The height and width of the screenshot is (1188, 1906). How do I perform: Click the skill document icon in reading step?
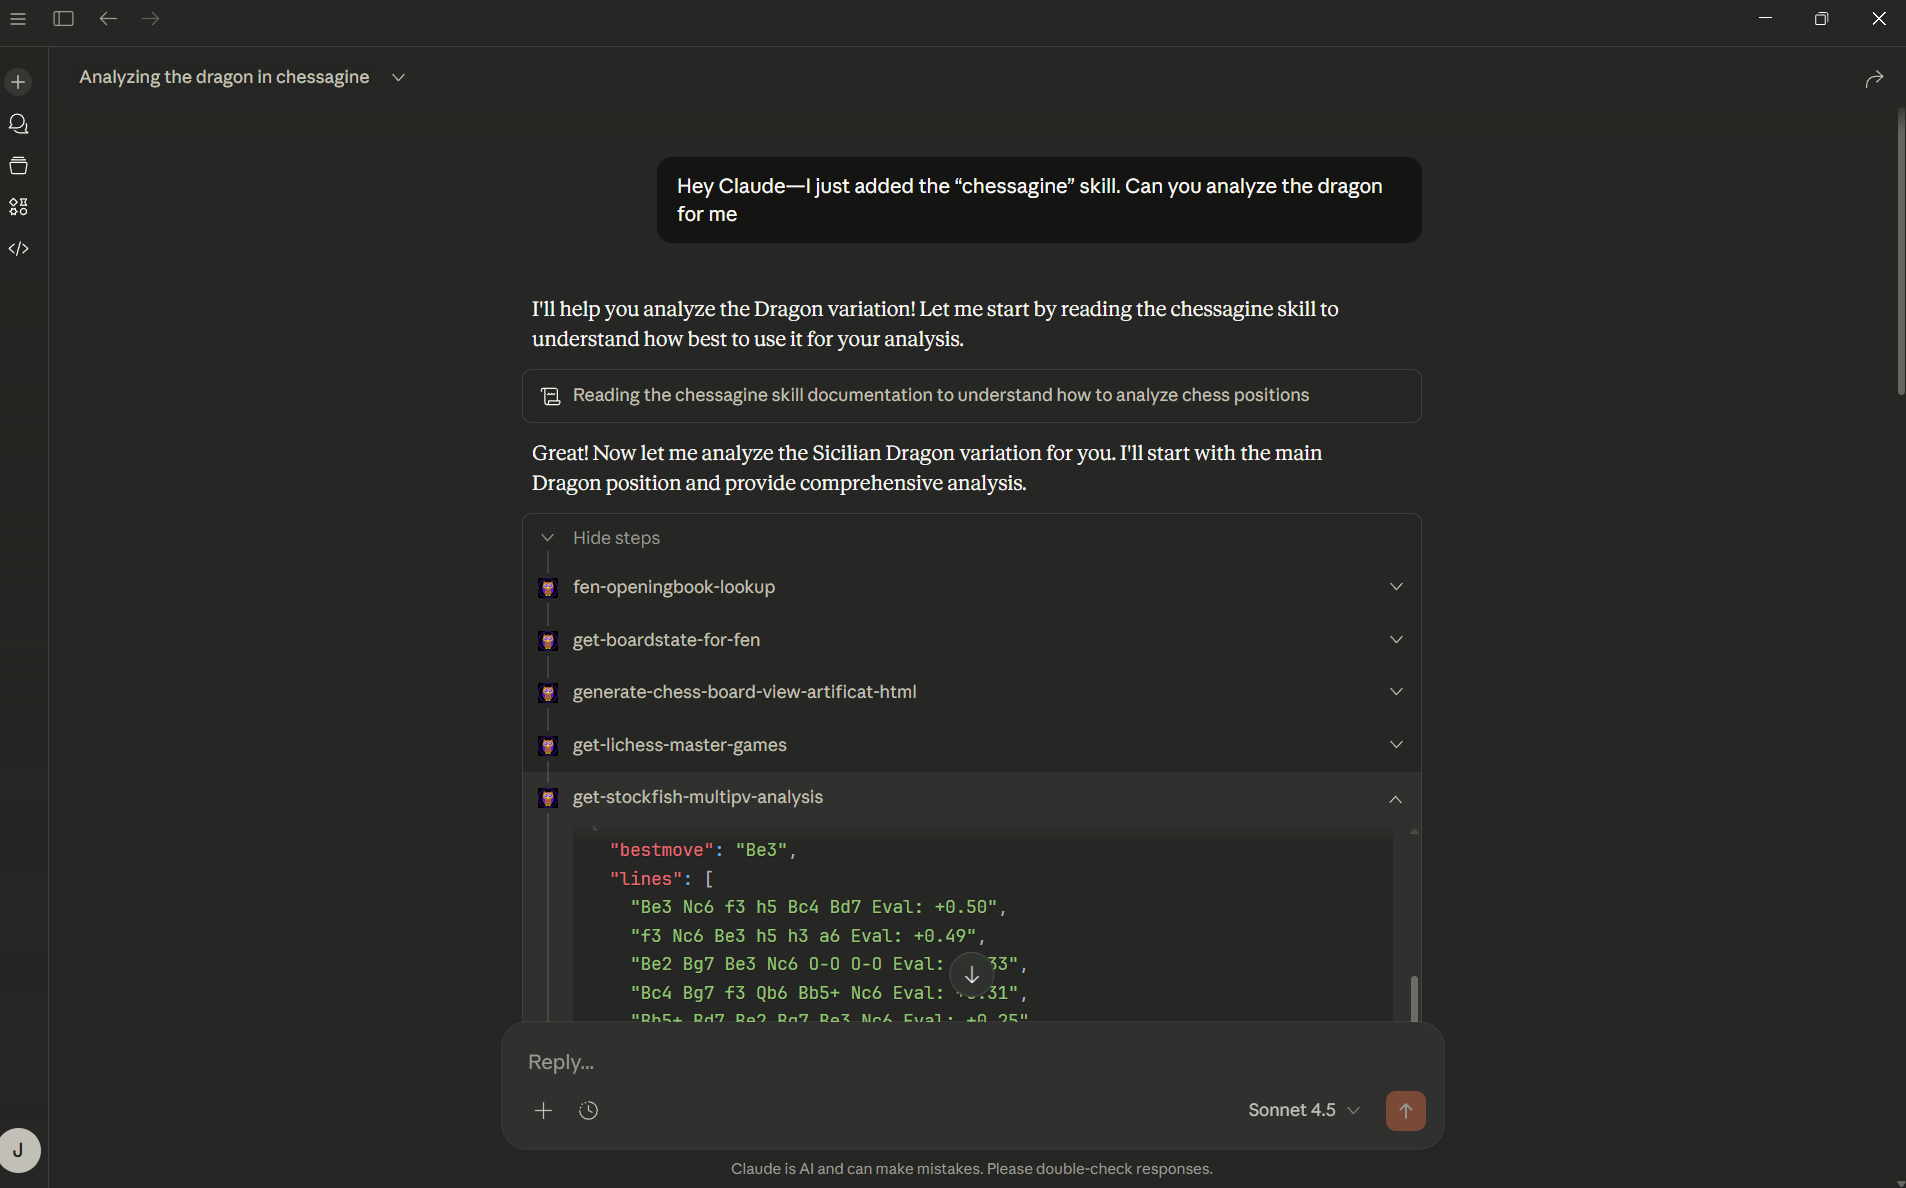(x=550, y=396)
